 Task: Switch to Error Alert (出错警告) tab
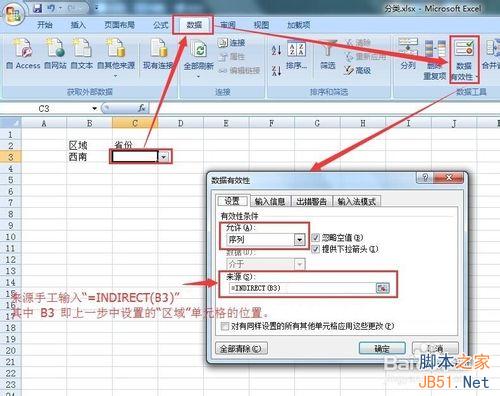312,201
